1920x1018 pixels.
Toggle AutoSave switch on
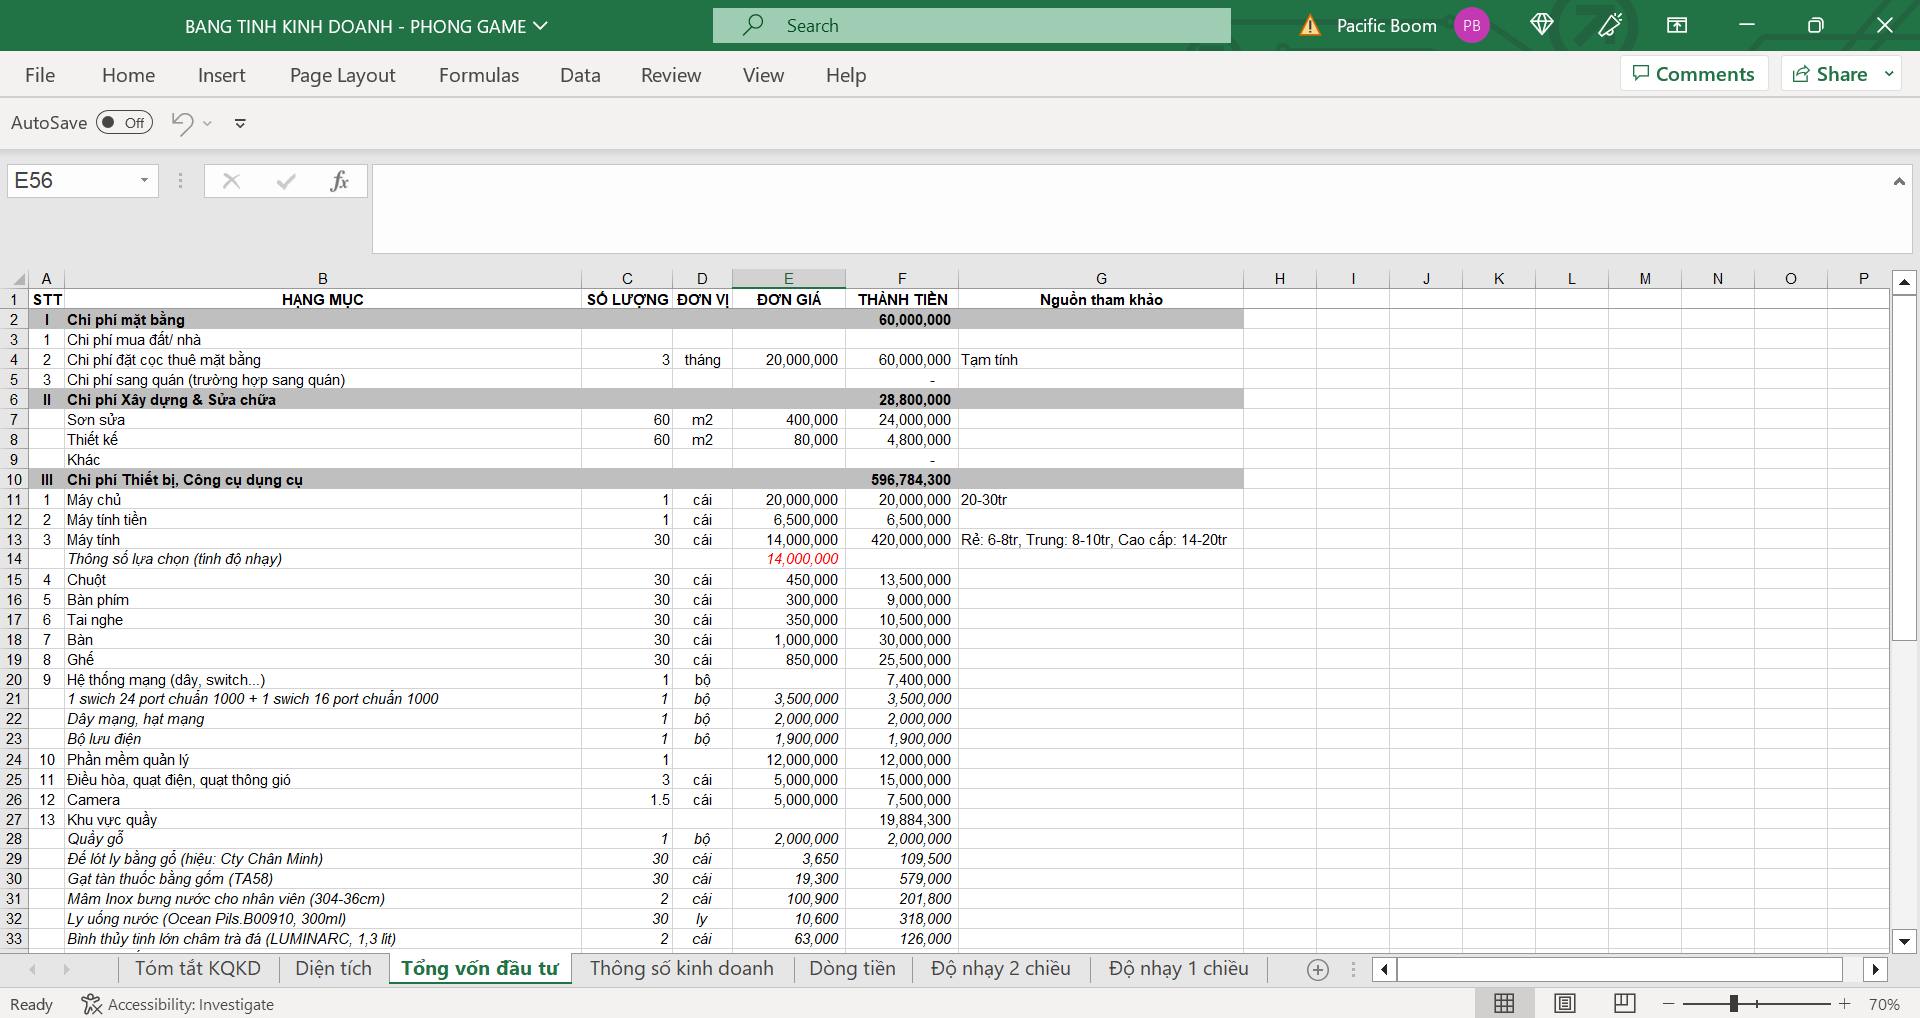pyautogui.click(x=124, y=123)
